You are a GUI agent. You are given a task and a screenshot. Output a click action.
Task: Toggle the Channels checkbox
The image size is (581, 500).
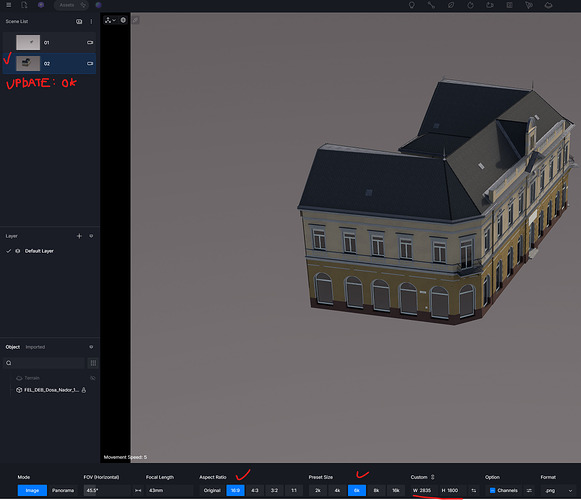tap(492, 490)
